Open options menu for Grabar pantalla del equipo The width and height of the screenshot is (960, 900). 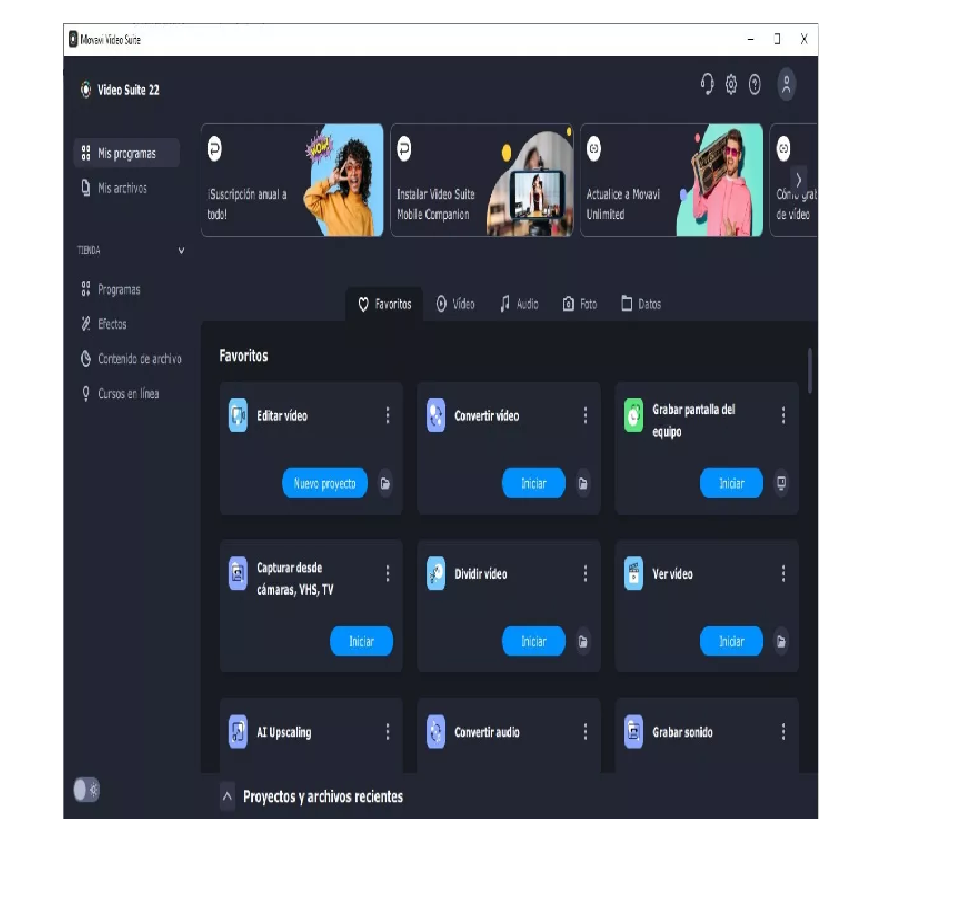[783, 415]
